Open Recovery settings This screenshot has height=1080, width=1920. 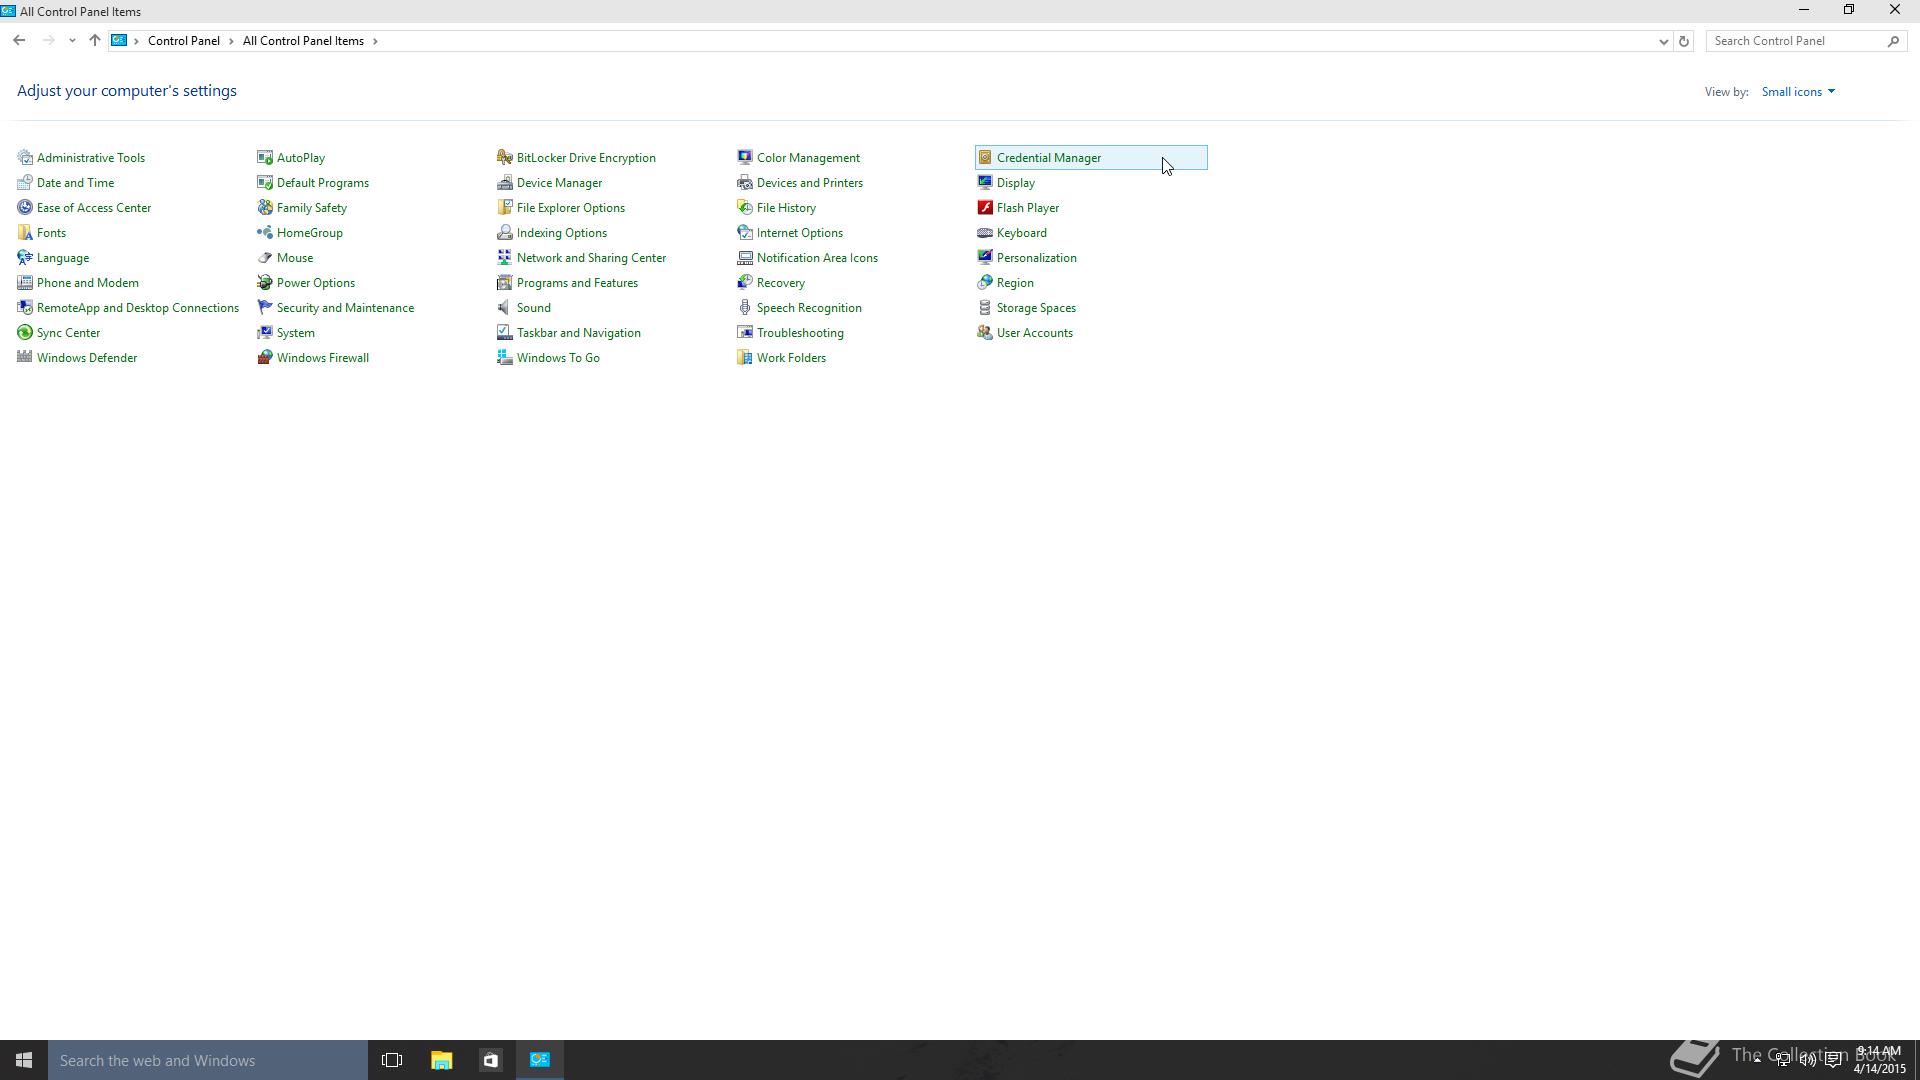[780, 283]
